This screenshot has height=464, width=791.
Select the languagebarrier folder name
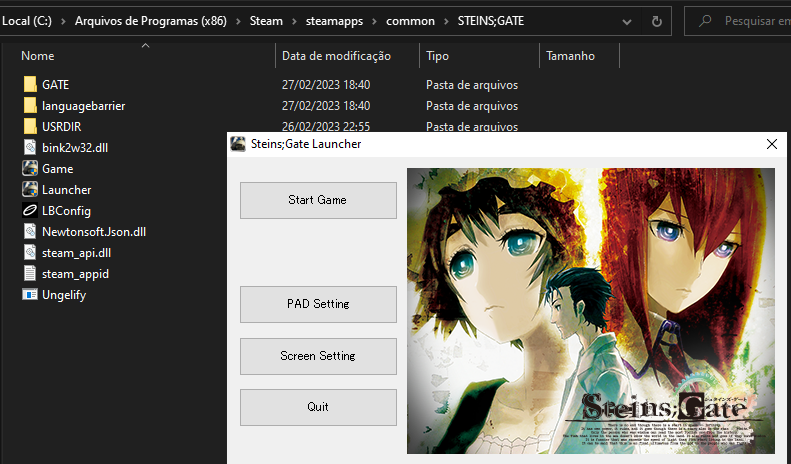[x=84, y=106]
